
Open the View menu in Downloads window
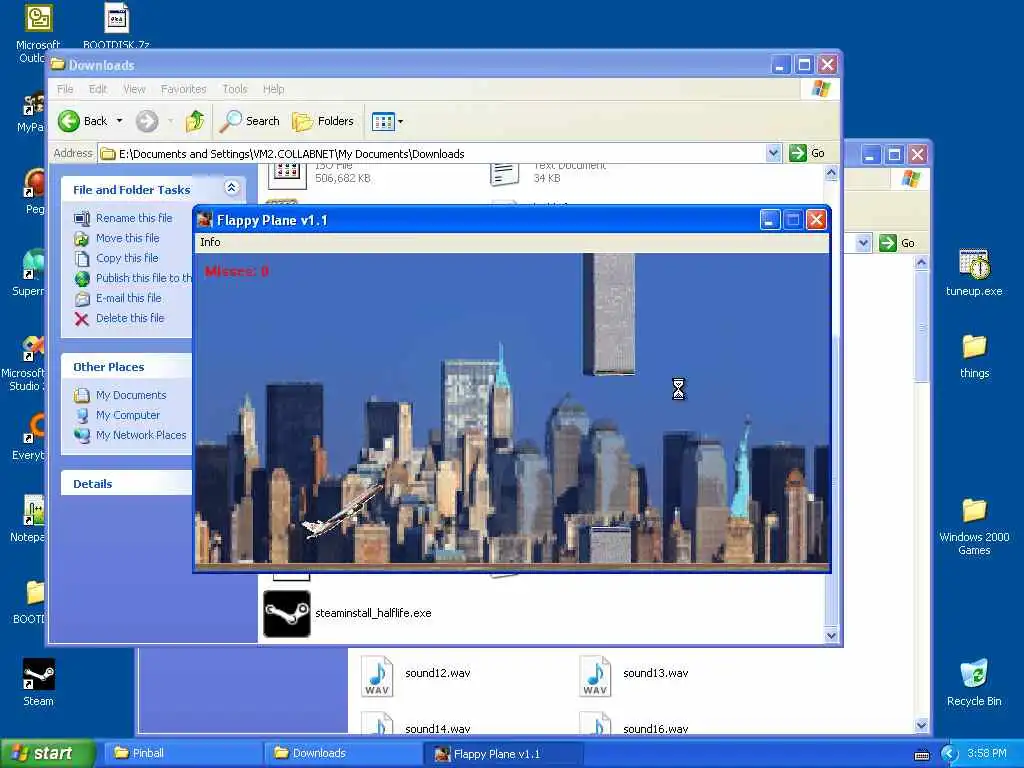(x=135, y=89)
